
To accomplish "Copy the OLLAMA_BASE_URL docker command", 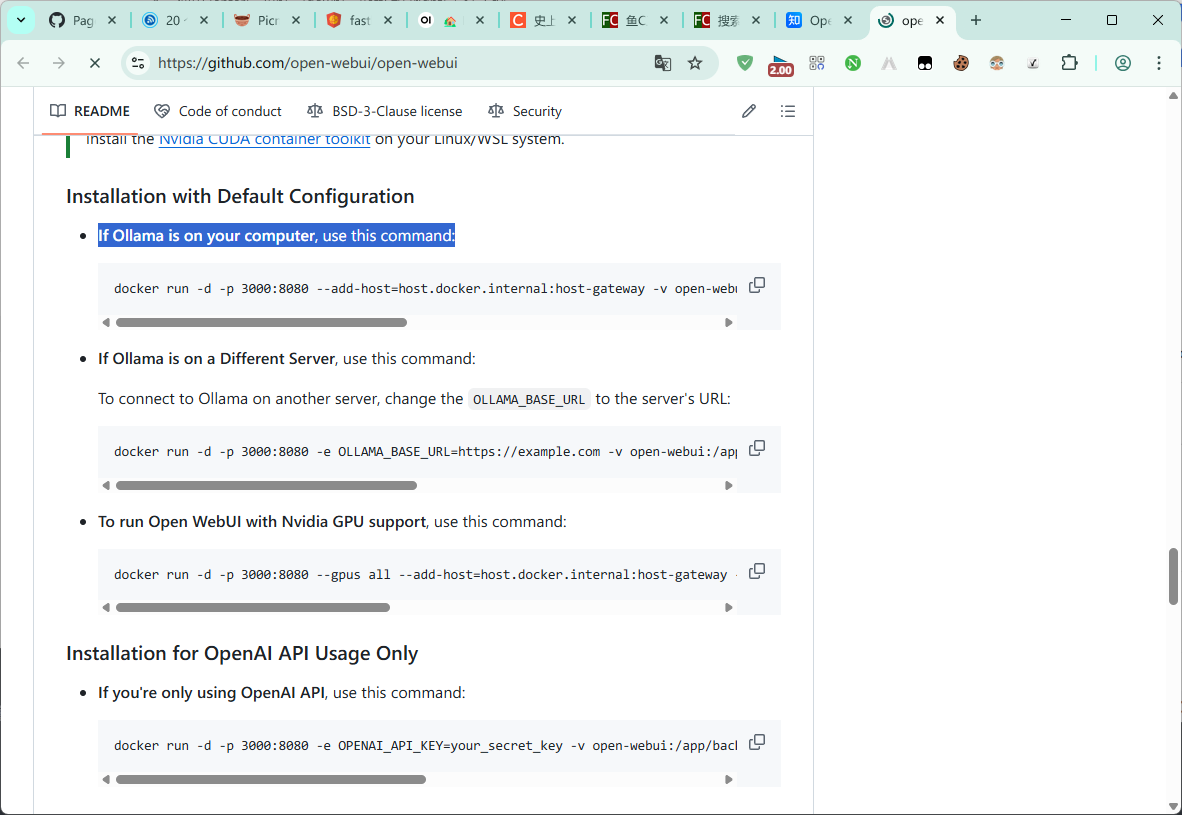I will [x=757, y=448].
